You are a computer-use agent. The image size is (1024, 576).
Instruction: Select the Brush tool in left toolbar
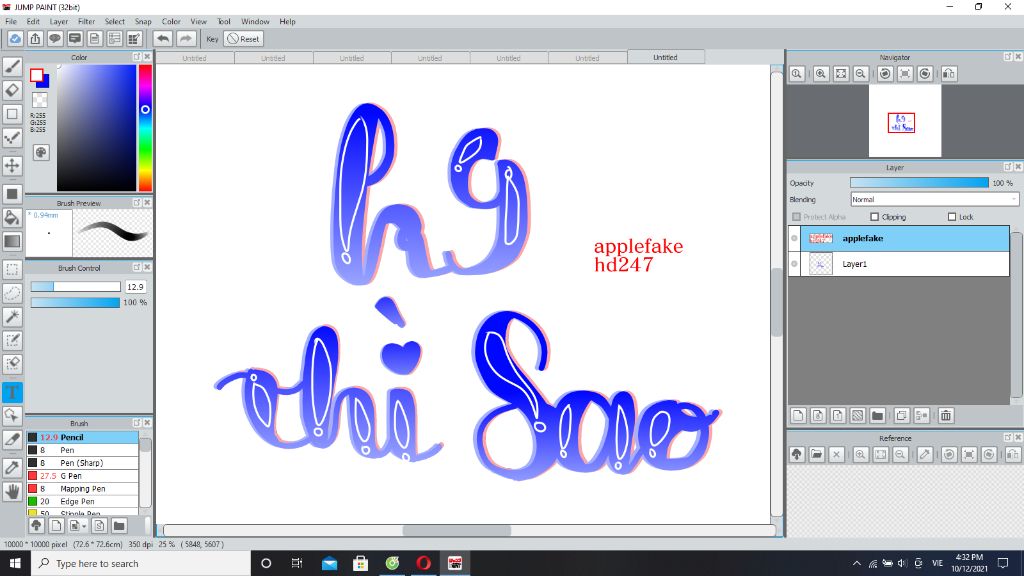[x=12, y=67]
